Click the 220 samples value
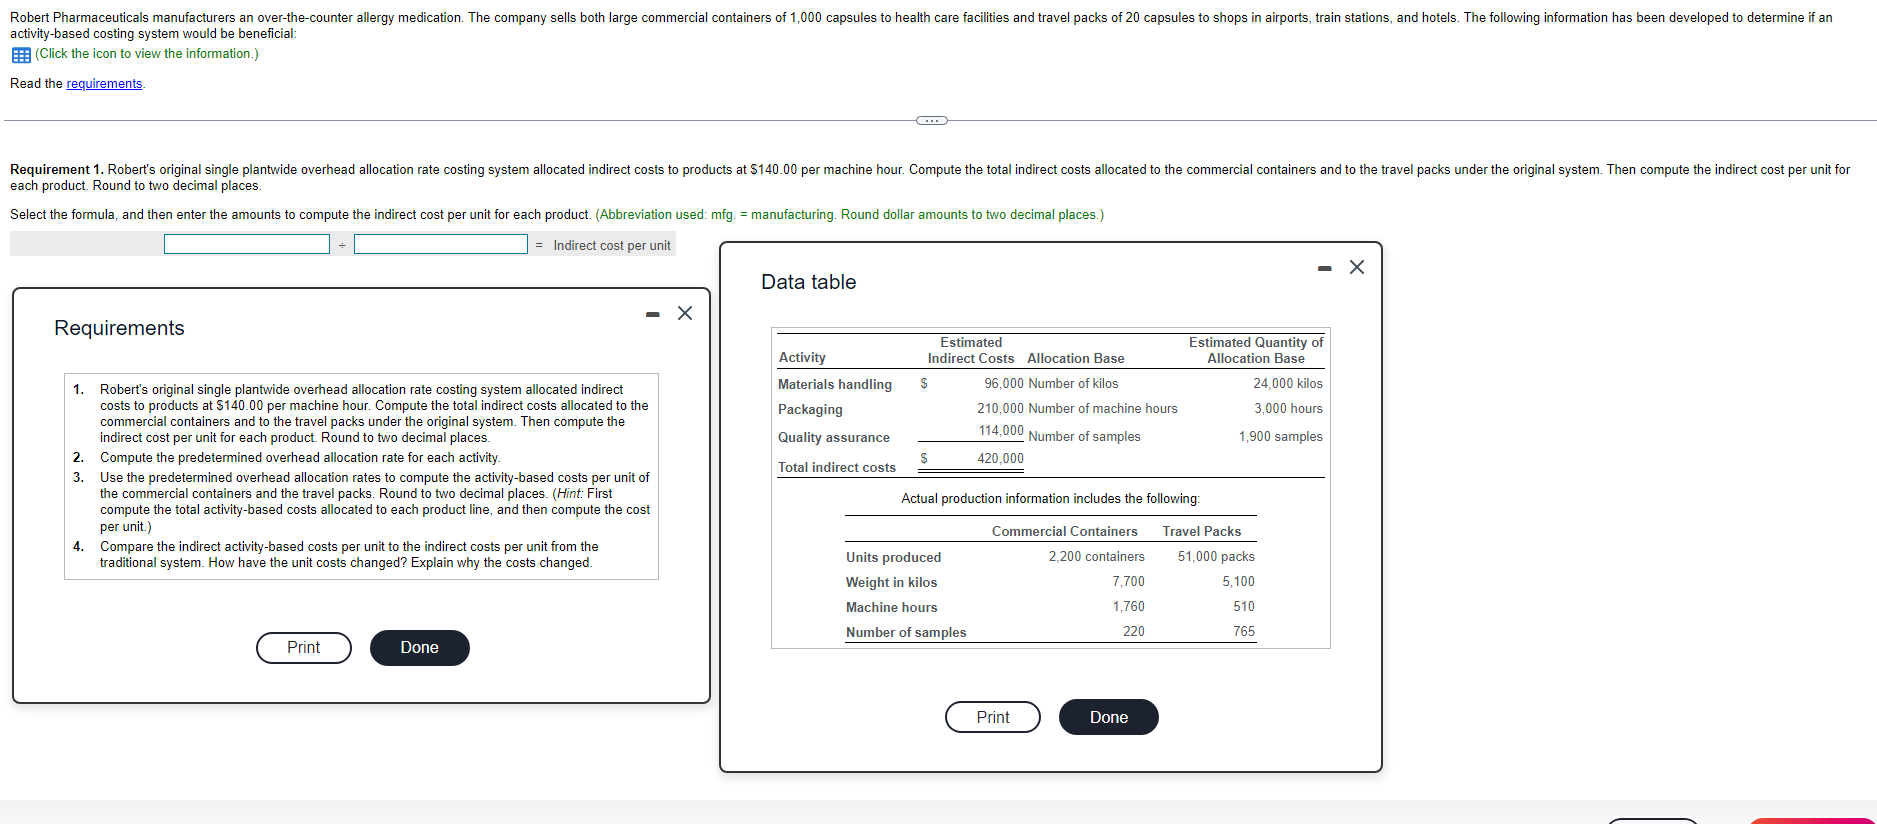This screenshot has height=824, width=1877. (1134, 632)
